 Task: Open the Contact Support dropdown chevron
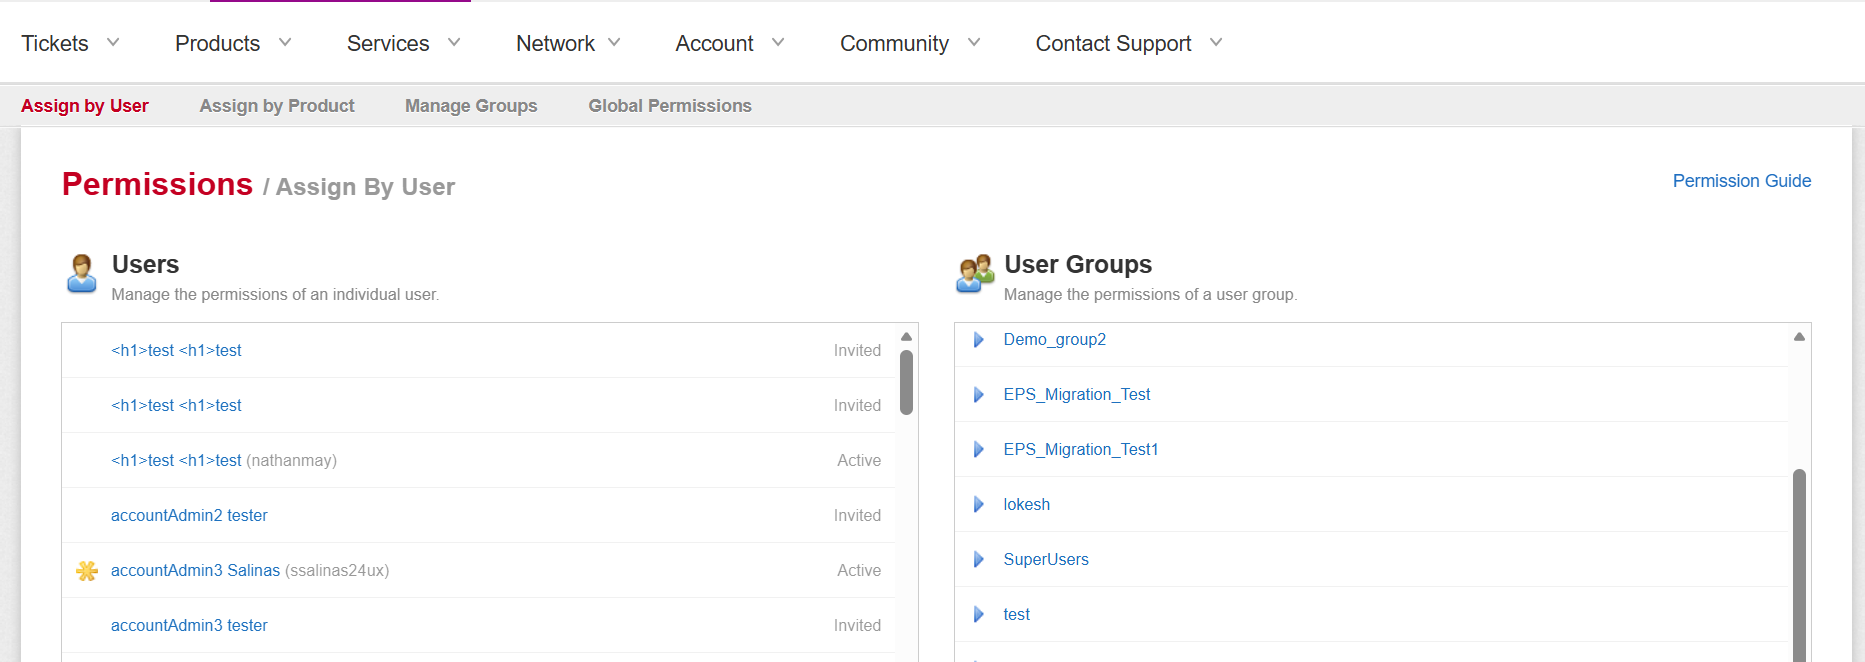(1216, 43)
